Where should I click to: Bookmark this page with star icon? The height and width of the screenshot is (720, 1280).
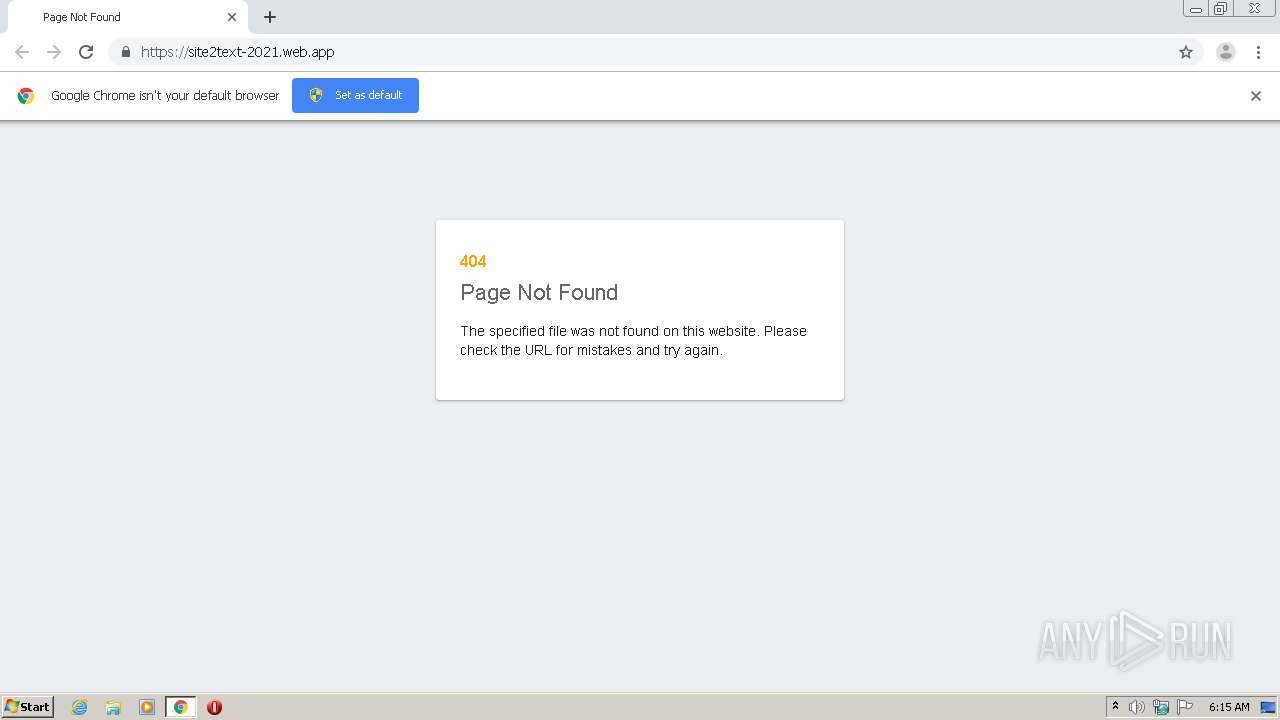coord(1186,52)
